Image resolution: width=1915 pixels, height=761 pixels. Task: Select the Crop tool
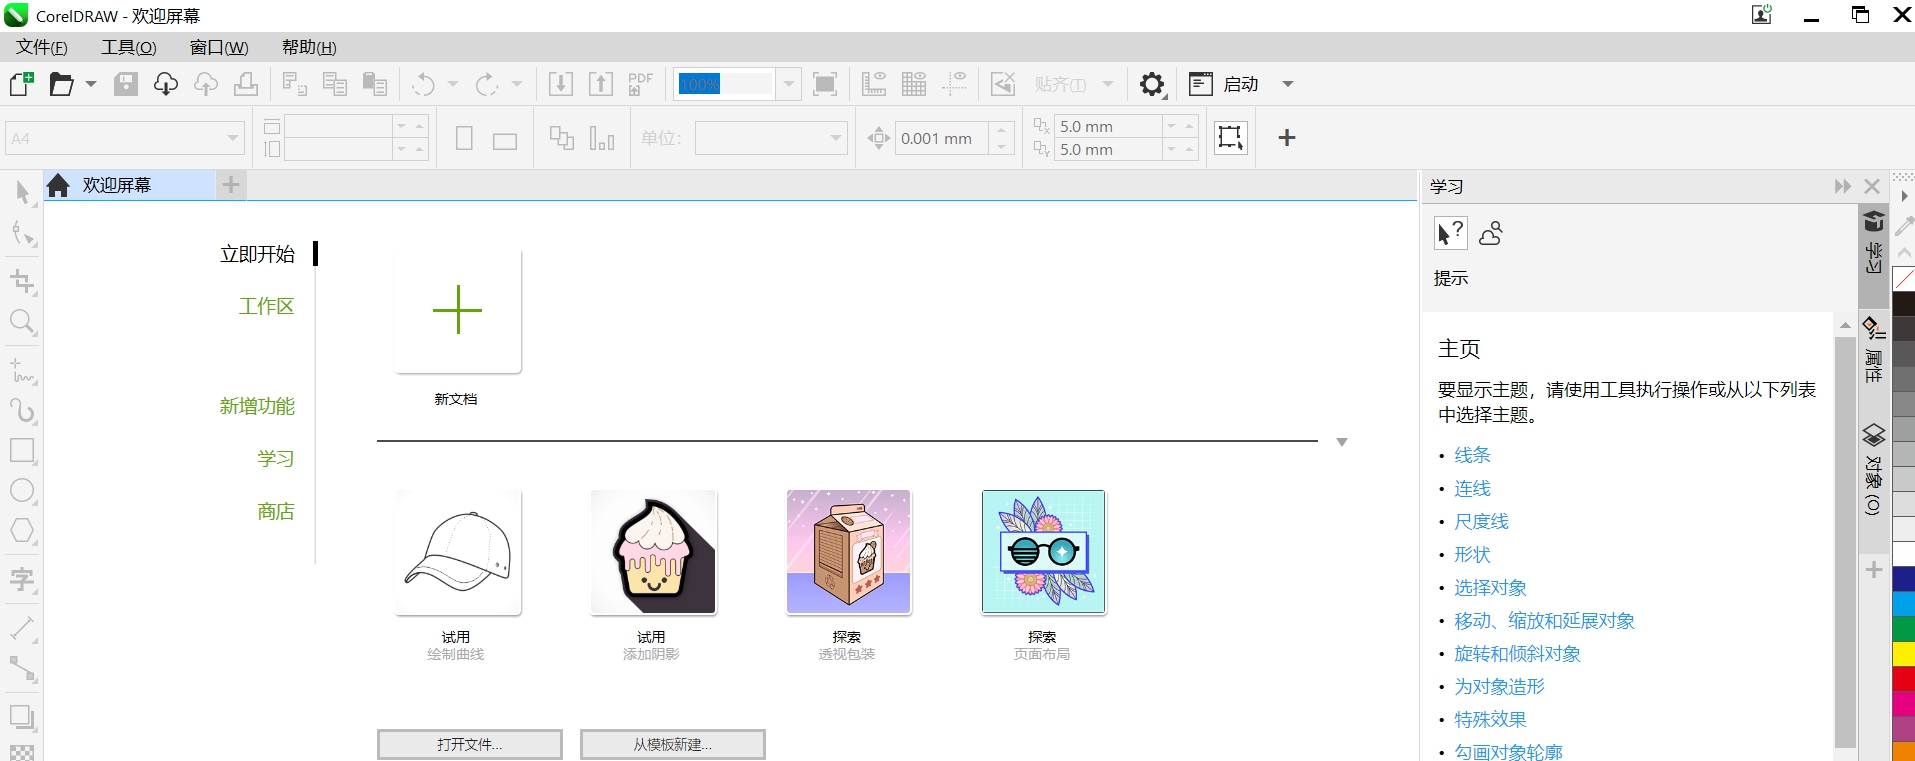tap(23, 282)
